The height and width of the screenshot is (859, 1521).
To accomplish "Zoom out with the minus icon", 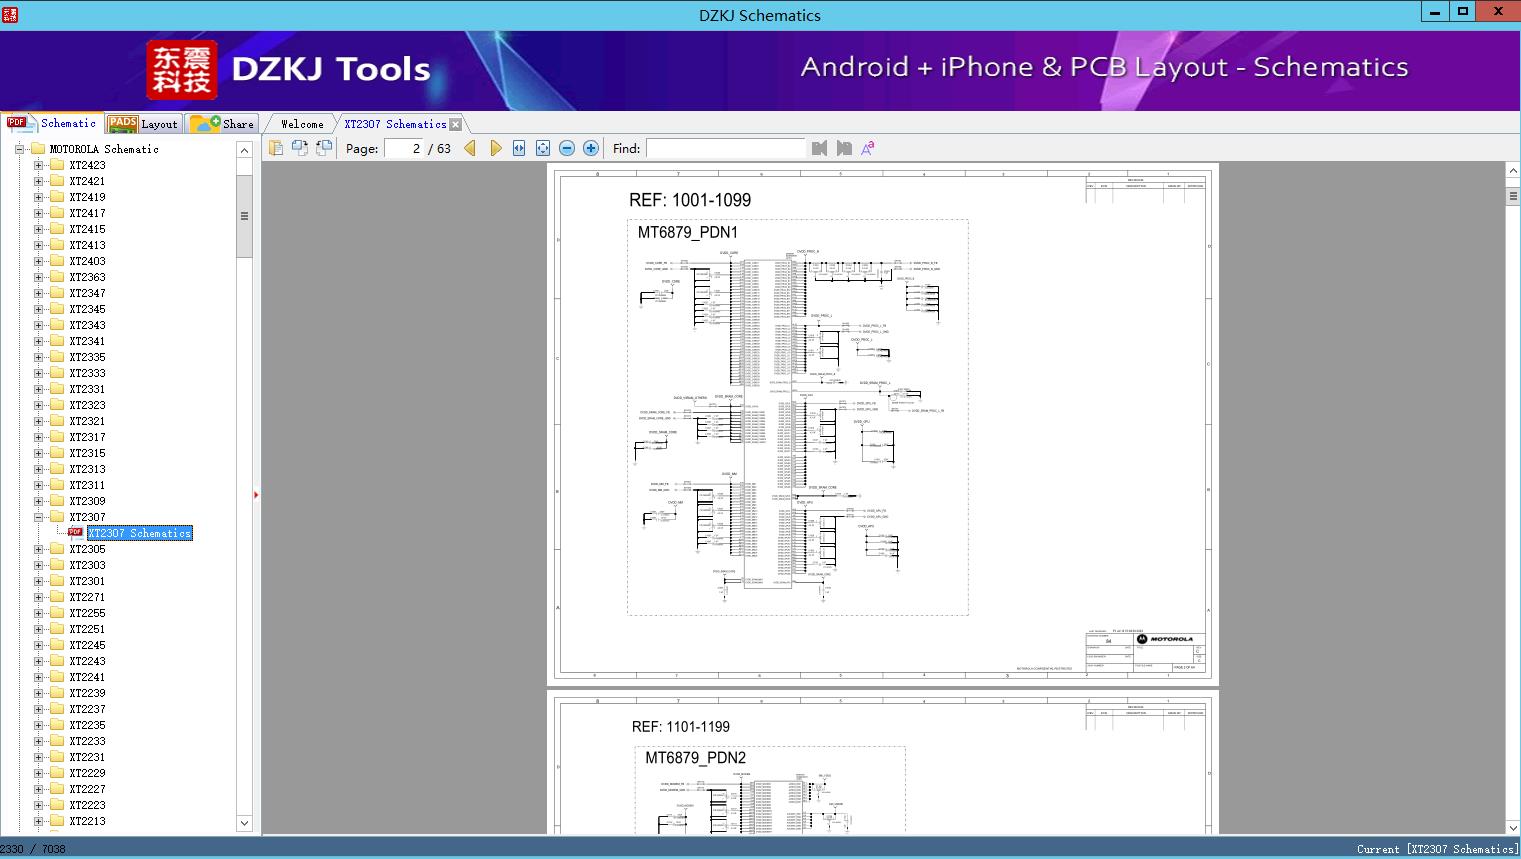I will [x=567, y=148].
